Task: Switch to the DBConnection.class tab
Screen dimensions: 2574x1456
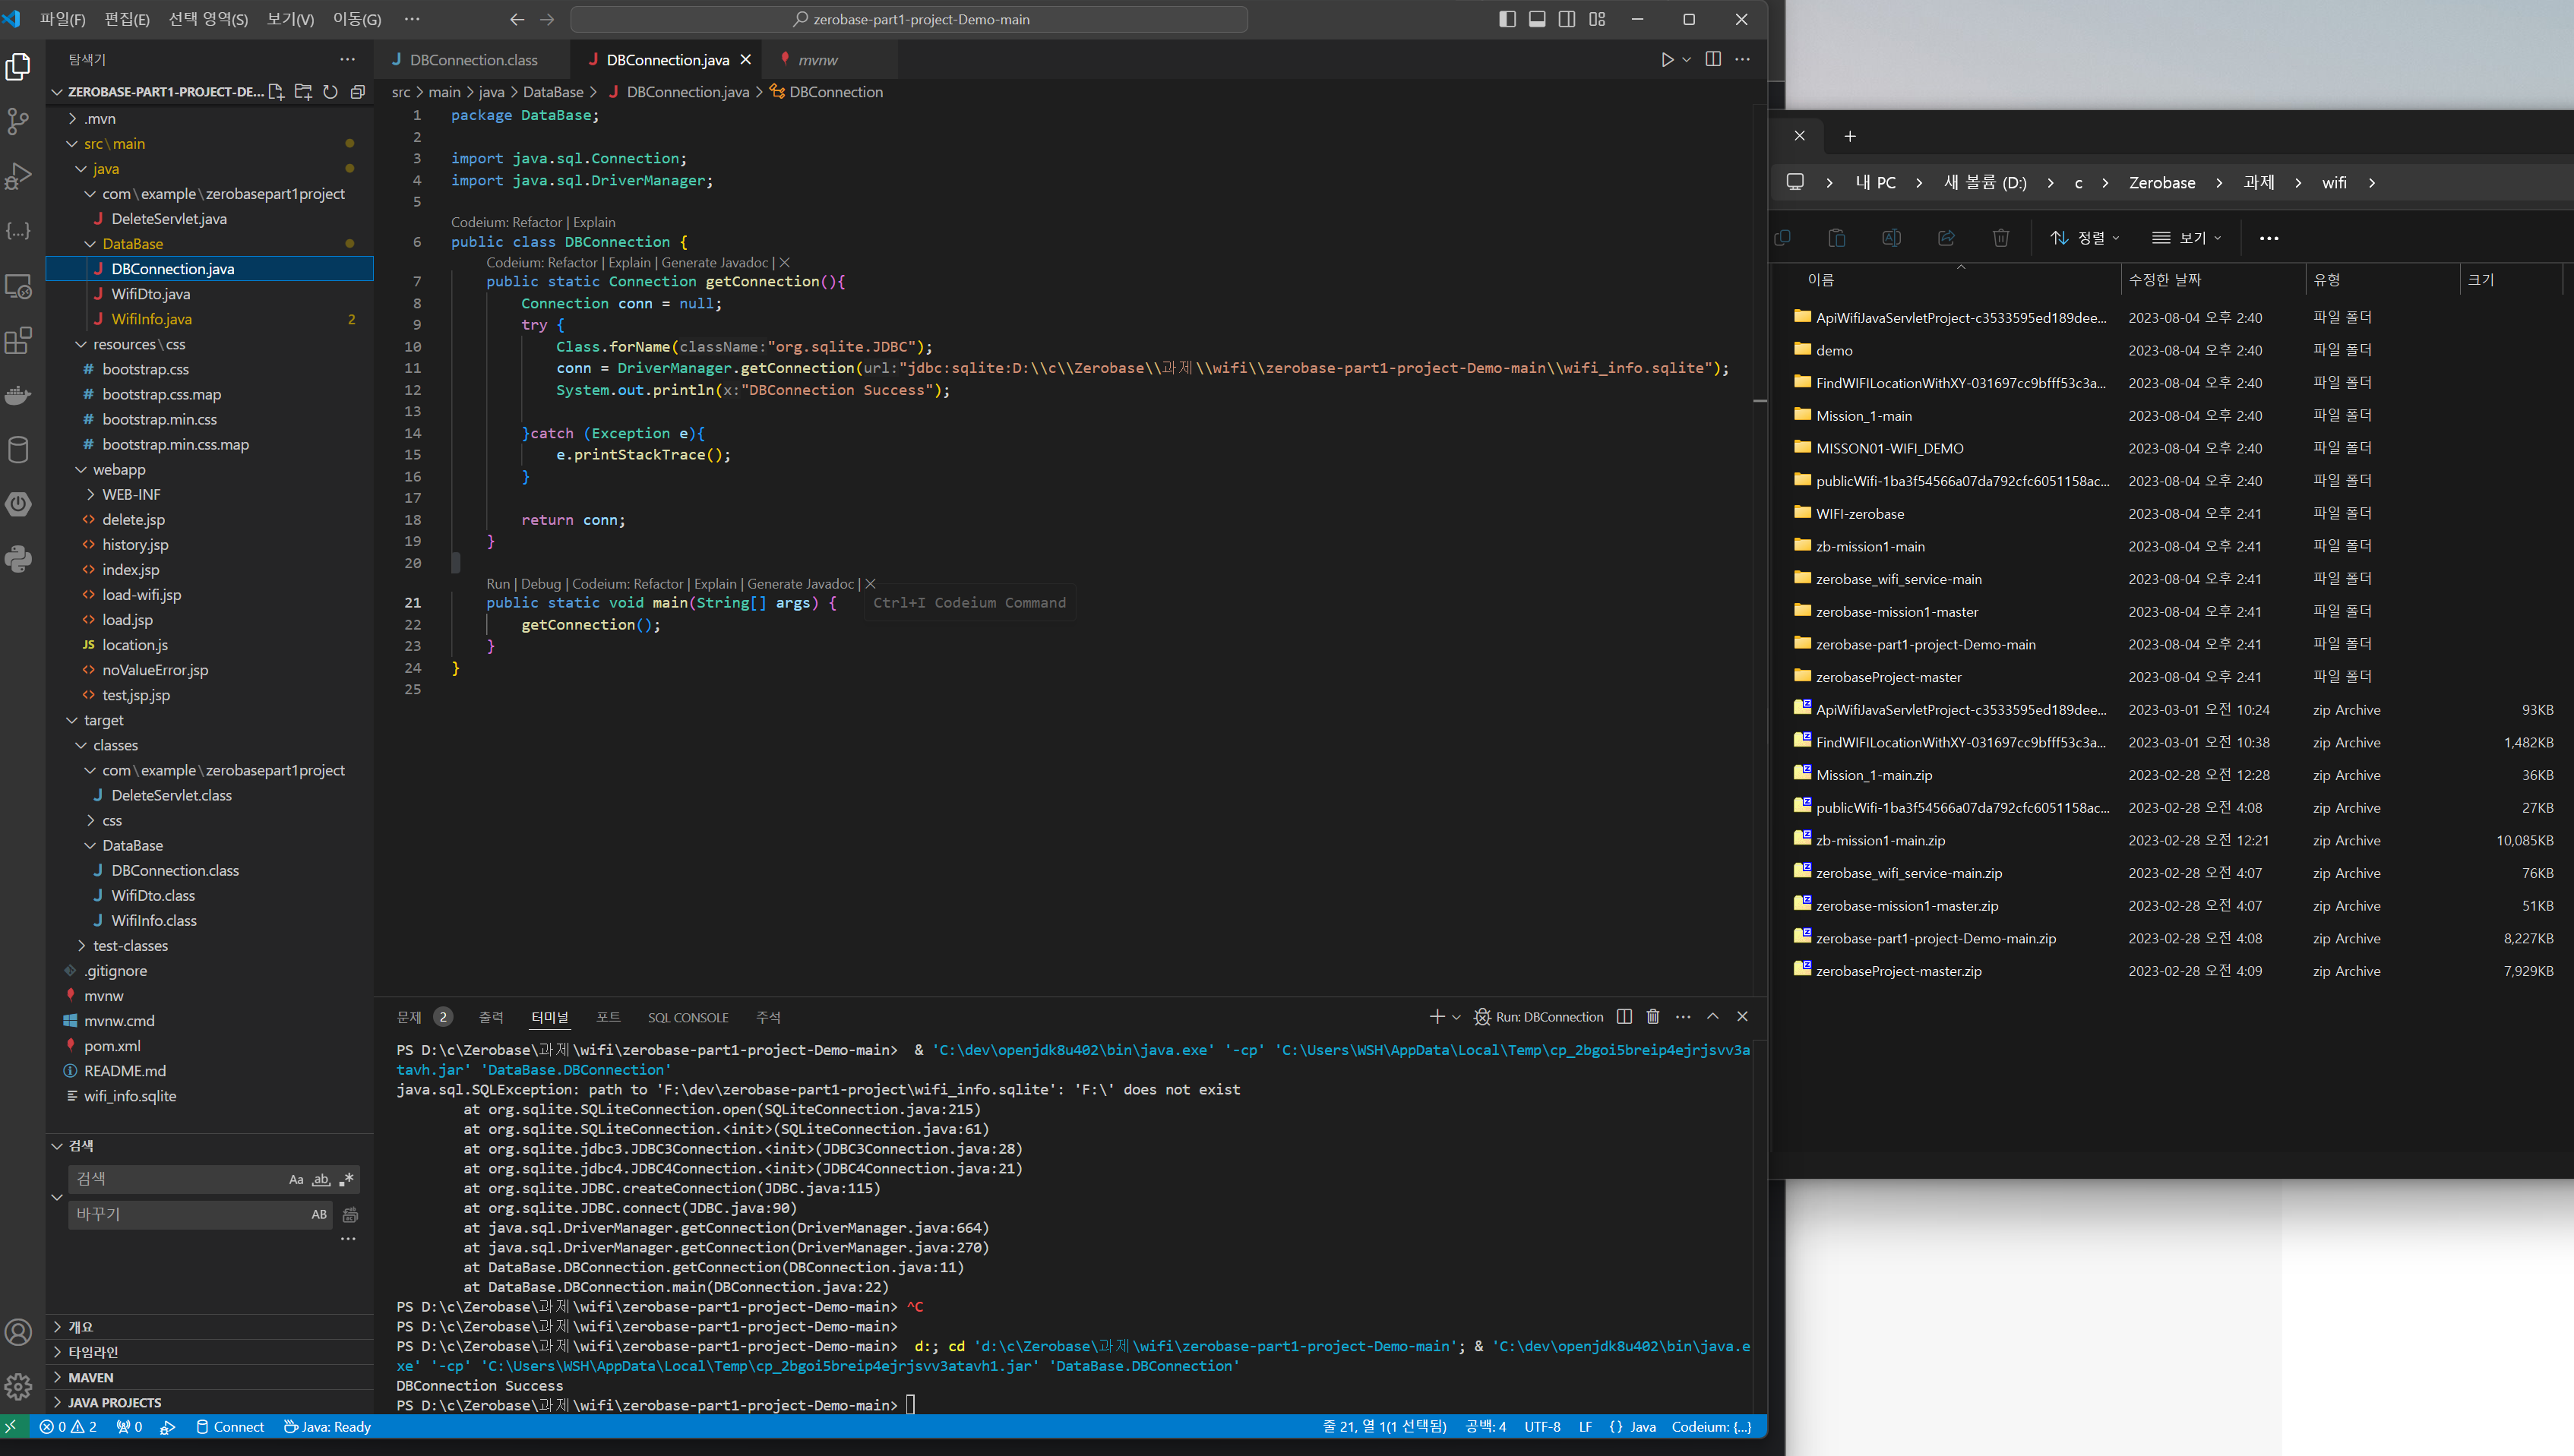Action: coord(473,60)
